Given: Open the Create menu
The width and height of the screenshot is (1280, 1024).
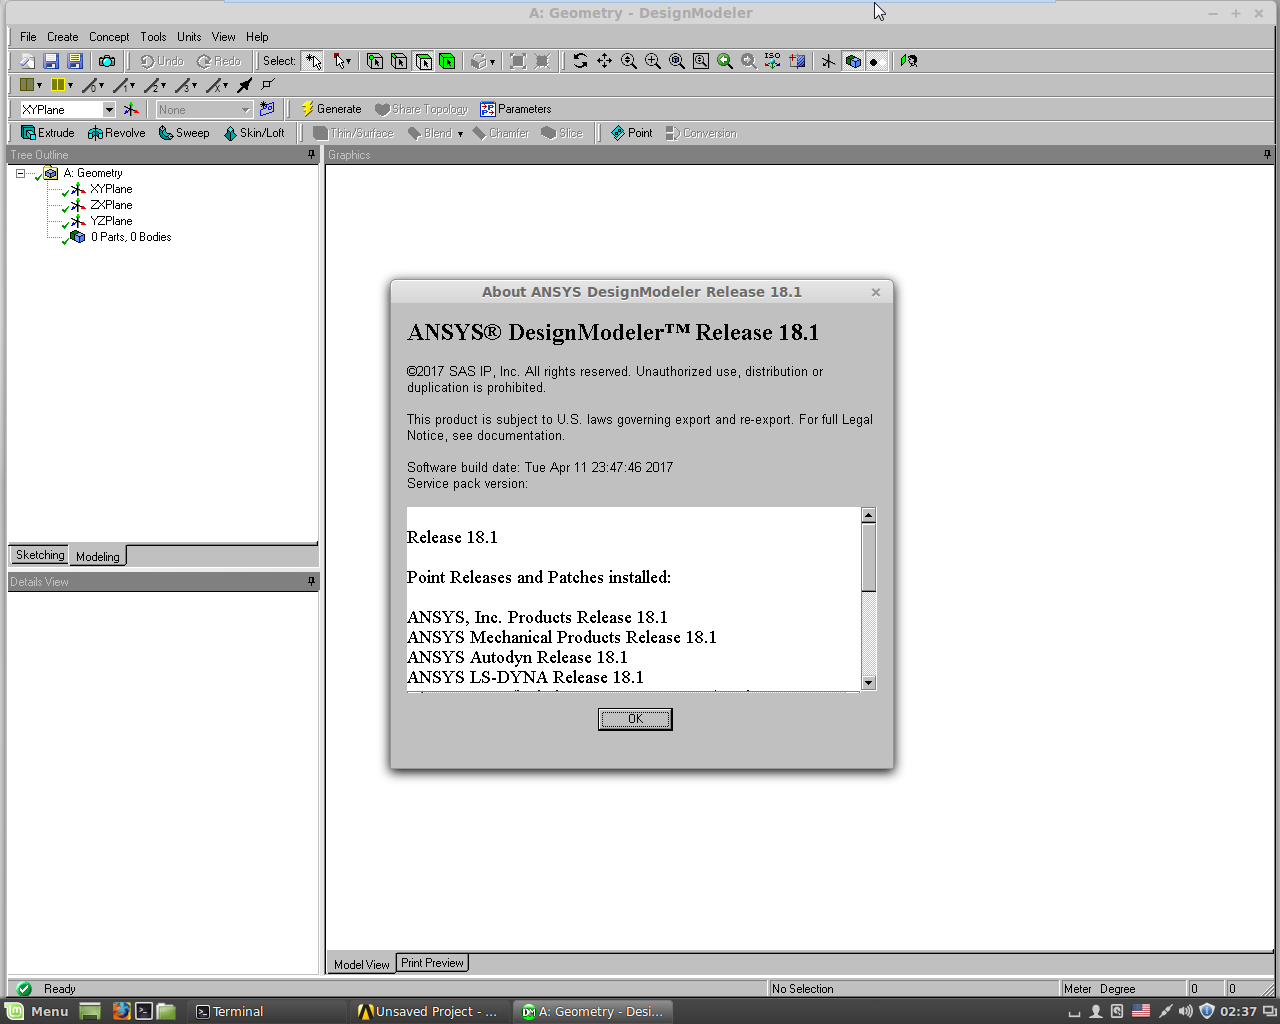Looking at the screenshot, I should click(x=62, y=37).
